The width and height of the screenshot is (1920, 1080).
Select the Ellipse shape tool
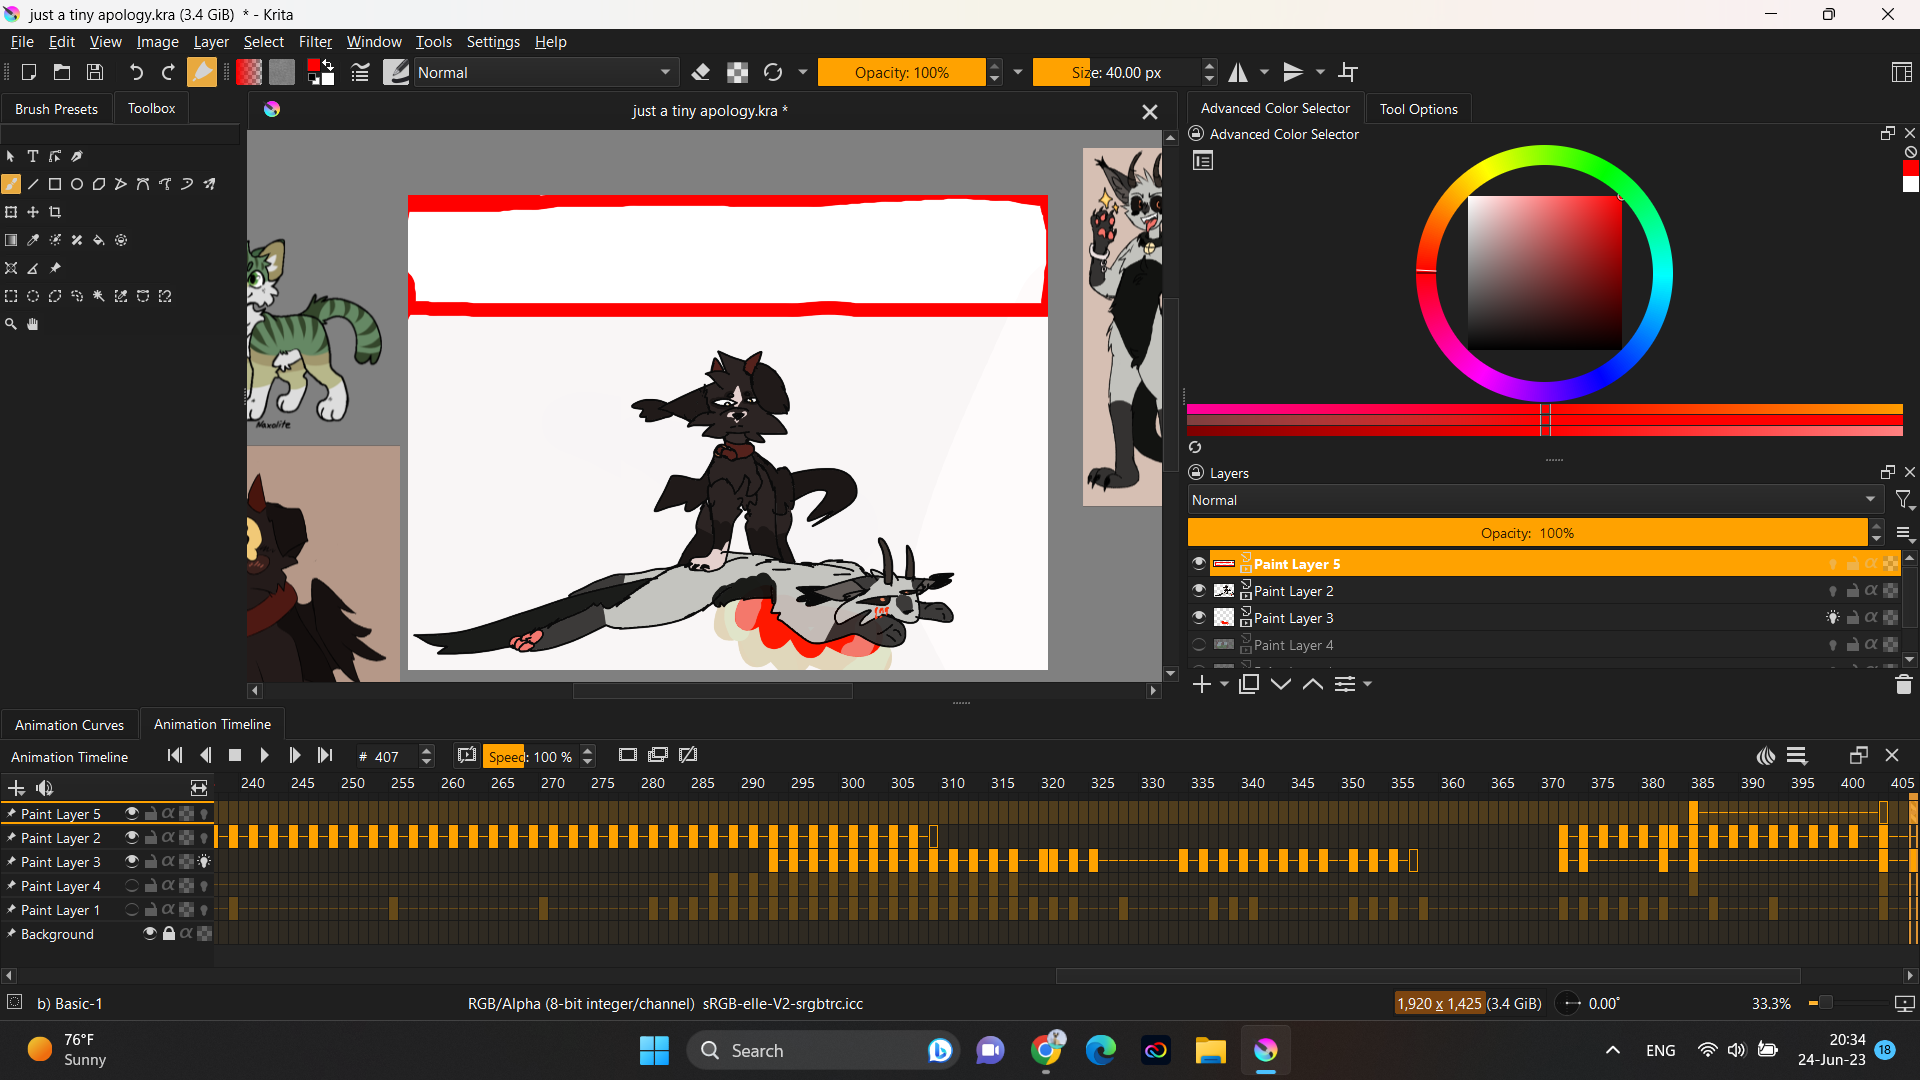click(77, 184)
